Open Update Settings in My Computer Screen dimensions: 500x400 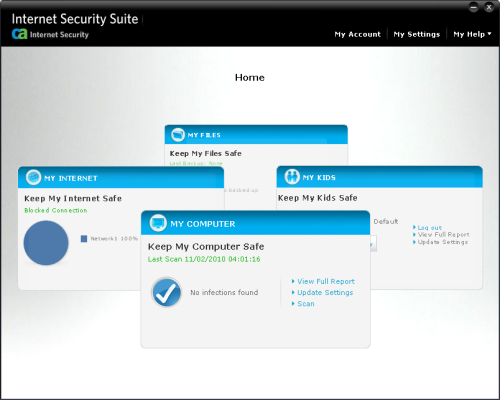pos(325,292)
